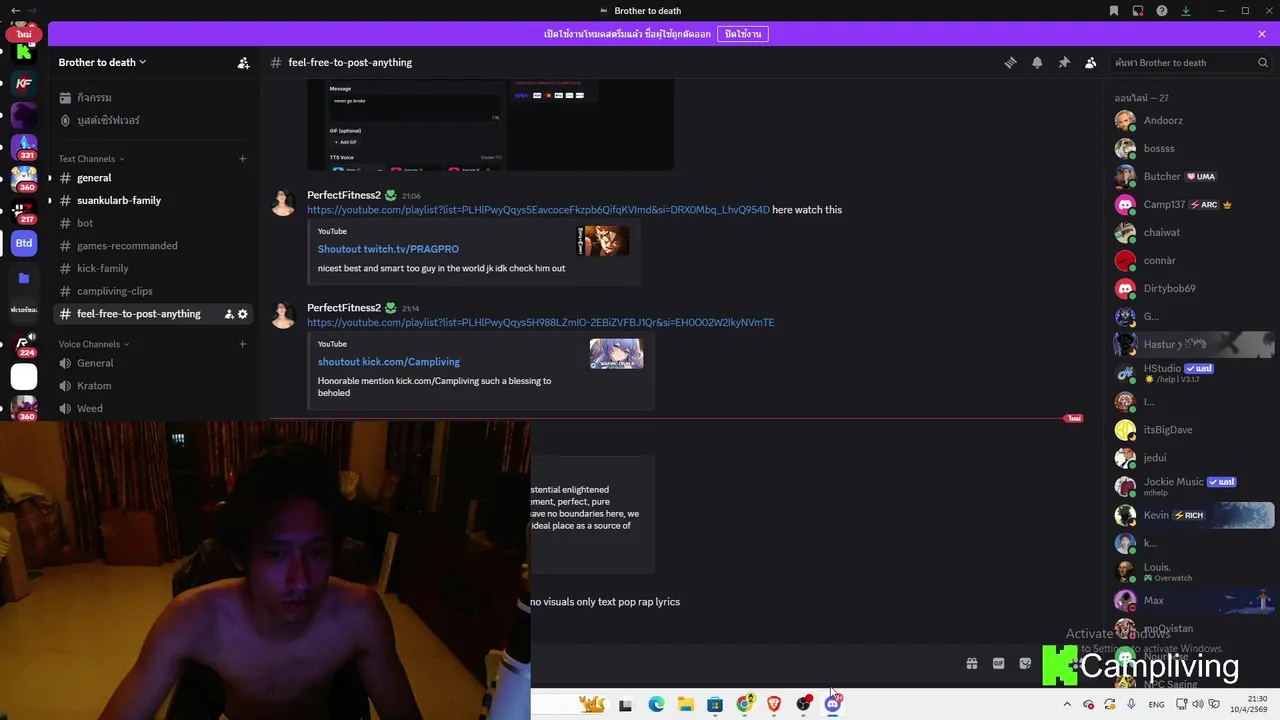Open the gift icon in message bar

(x=971, y=663)
